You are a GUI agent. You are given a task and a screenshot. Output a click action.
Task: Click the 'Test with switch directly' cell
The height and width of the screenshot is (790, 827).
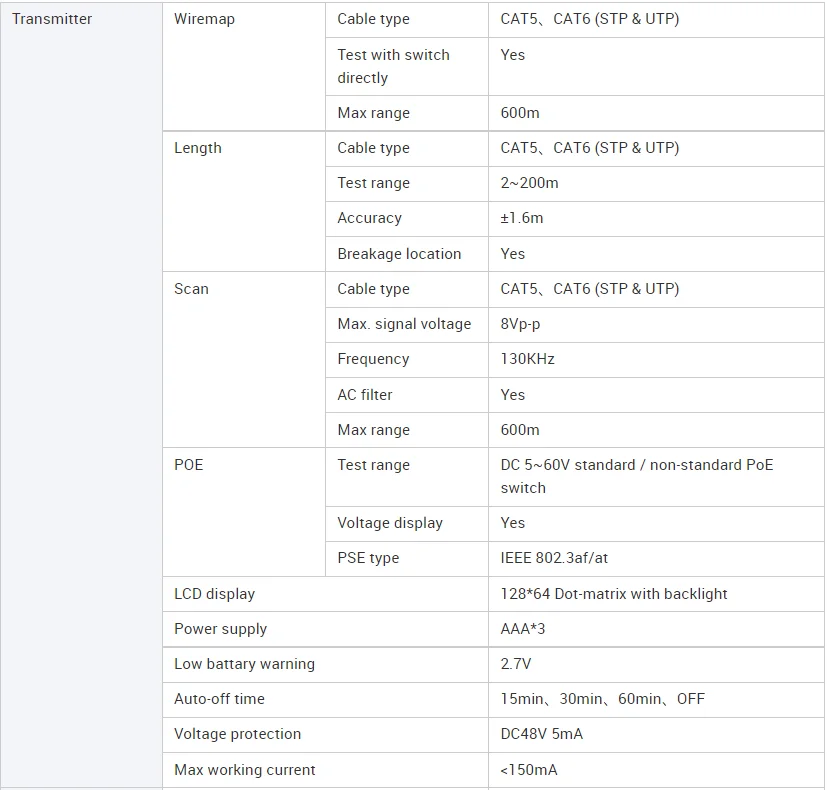click(x=393, y=66)
